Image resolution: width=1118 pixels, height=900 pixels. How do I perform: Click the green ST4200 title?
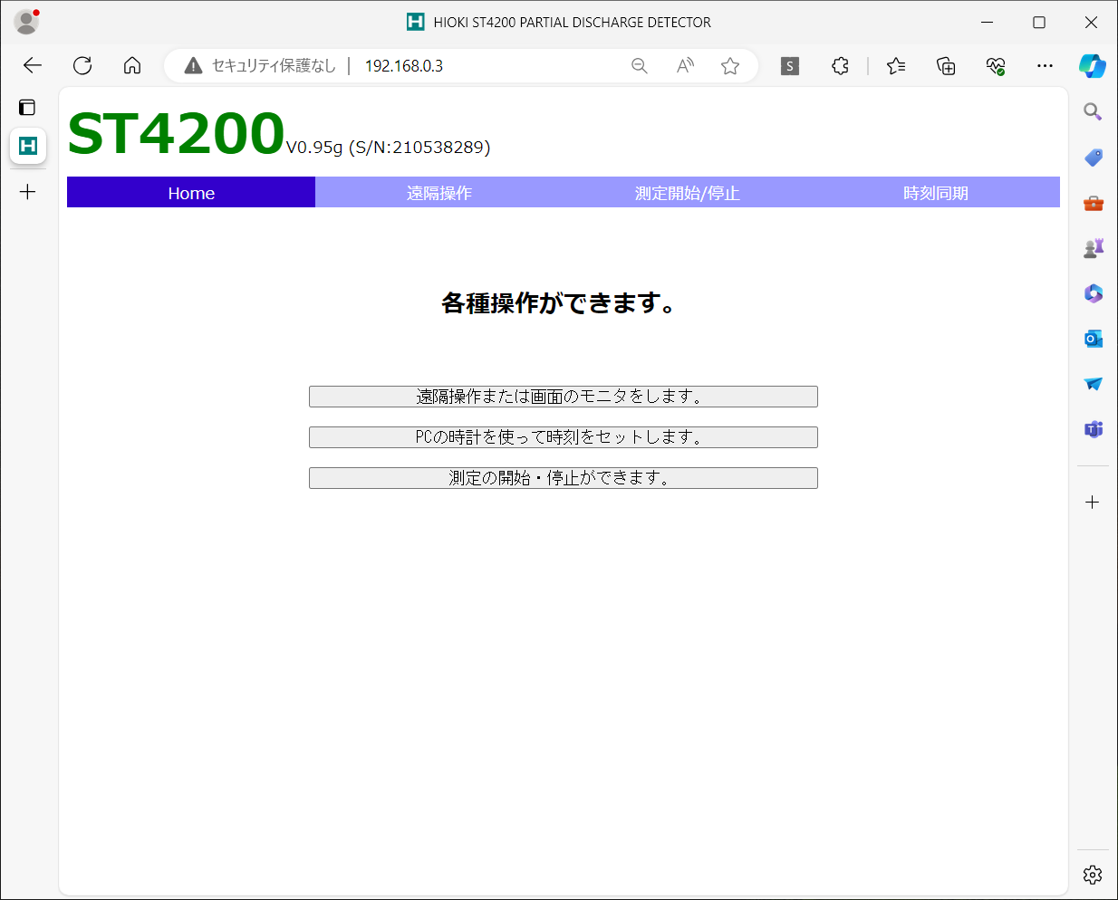coord(175,133)
